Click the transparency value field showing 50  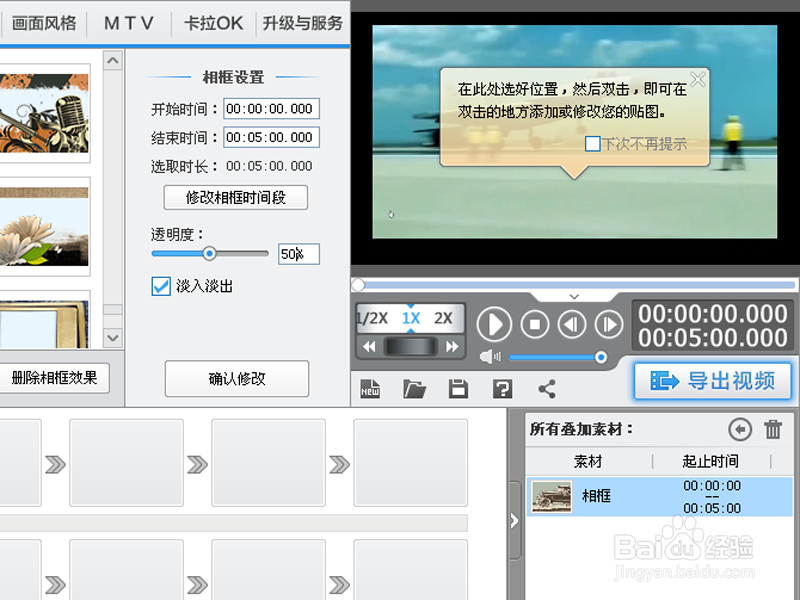299,254
